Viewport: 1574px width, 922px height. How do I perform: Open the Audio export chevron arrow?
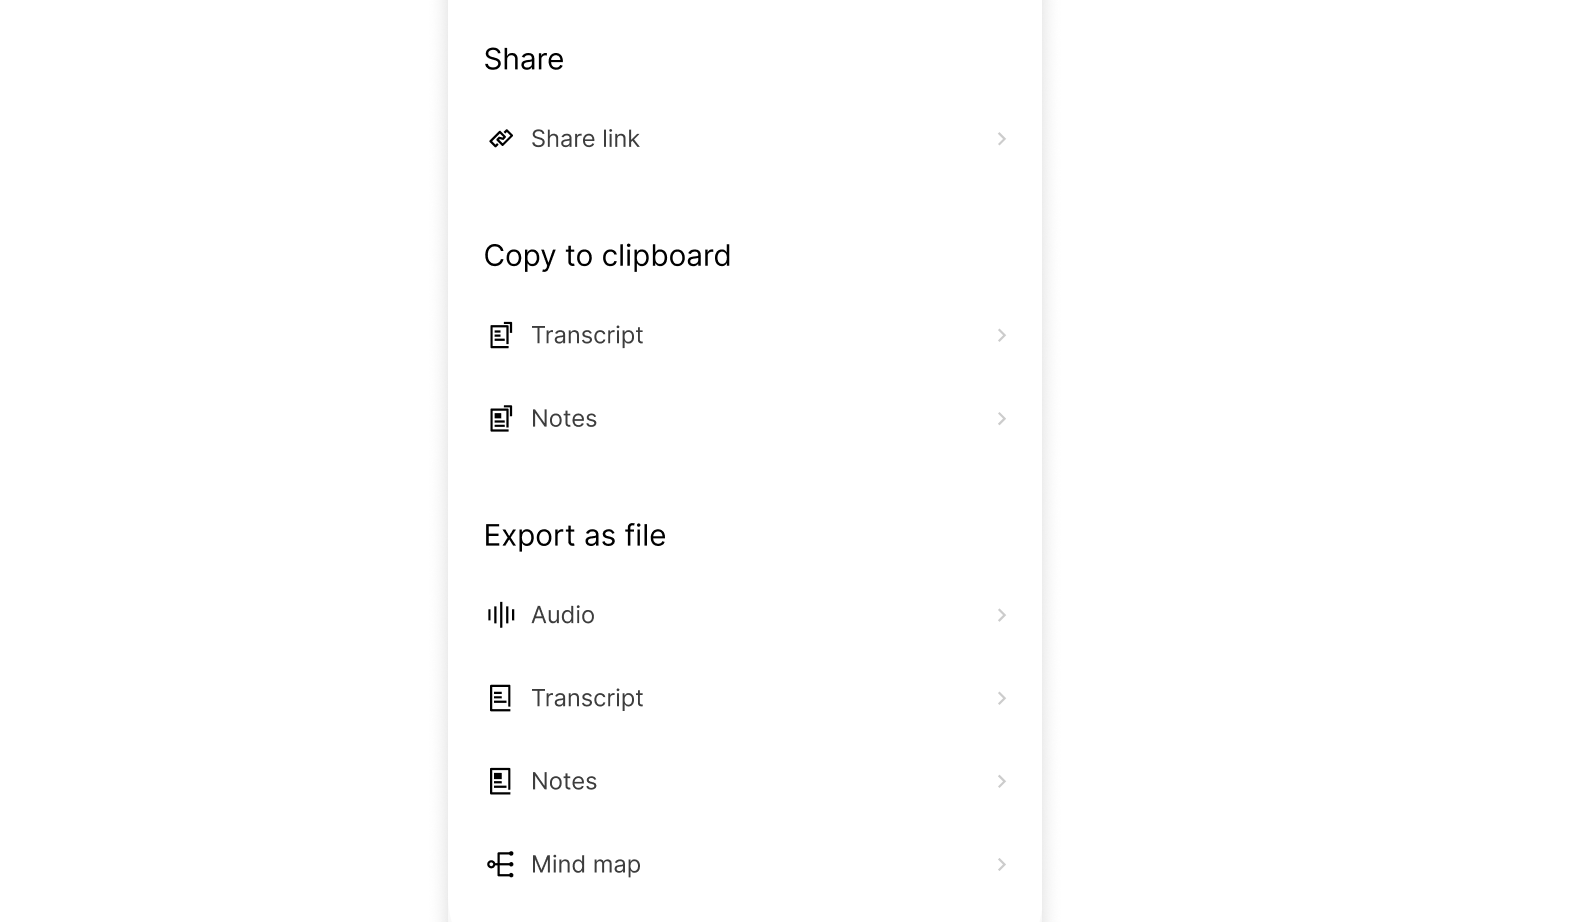click(1001, 615)
